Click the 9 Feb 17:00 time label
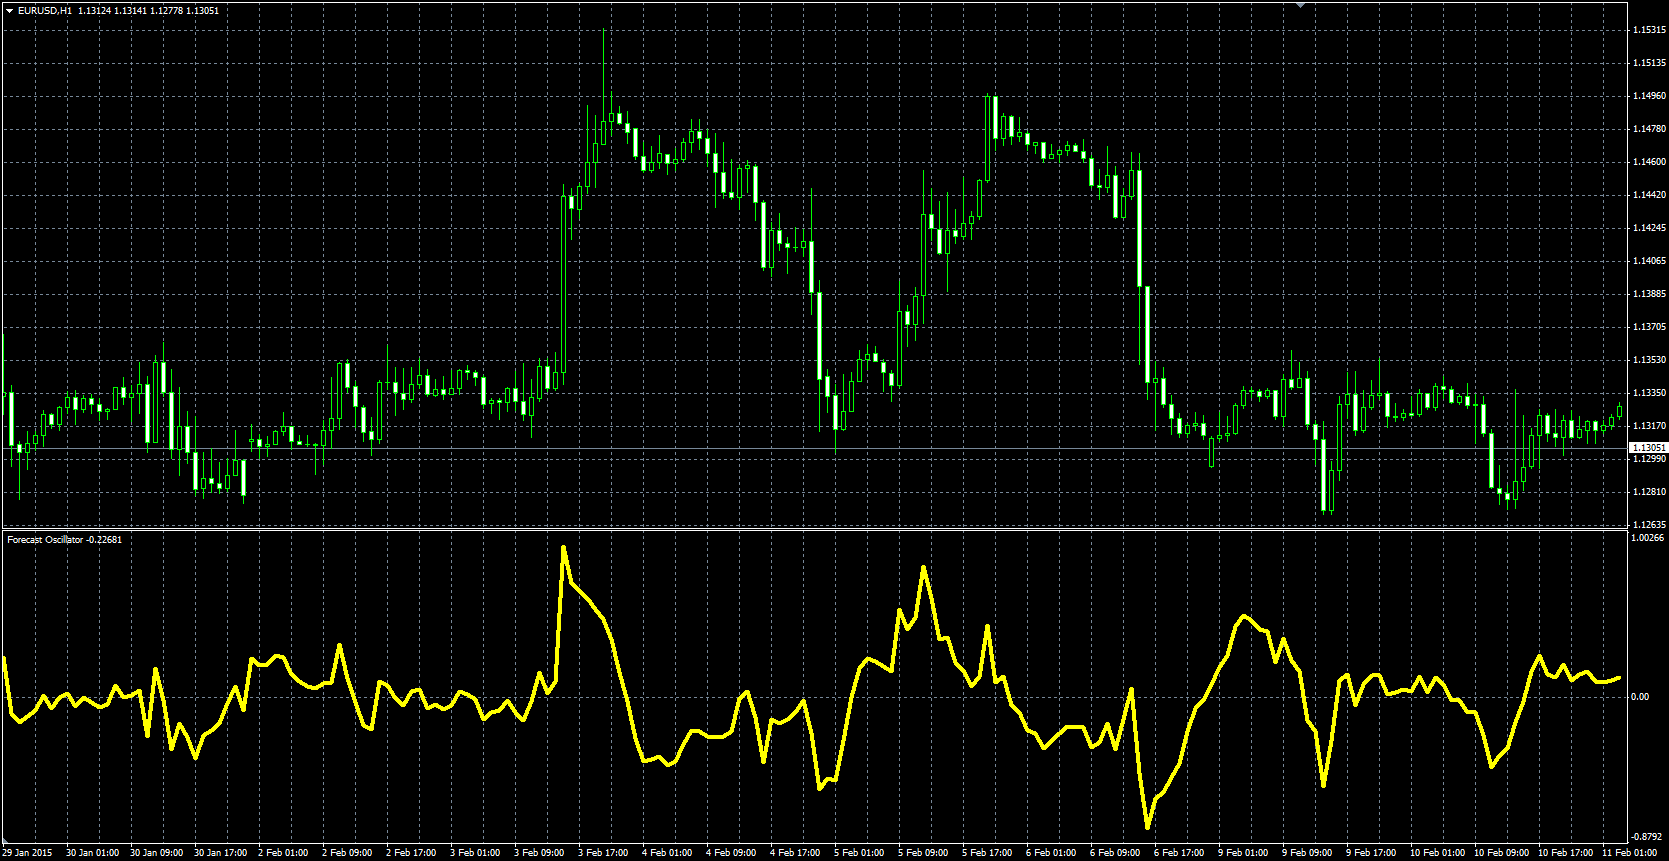Screen dimensions: 1669x861 tap(1372, 853)
